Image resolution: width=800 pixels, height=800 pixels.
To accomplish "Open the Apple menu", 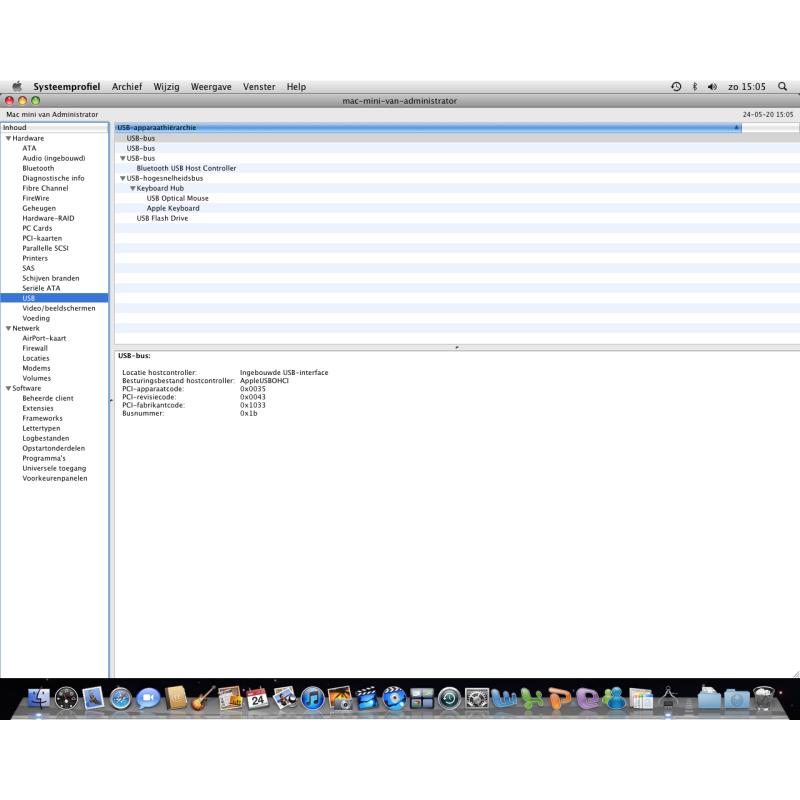I will (17, 86).
